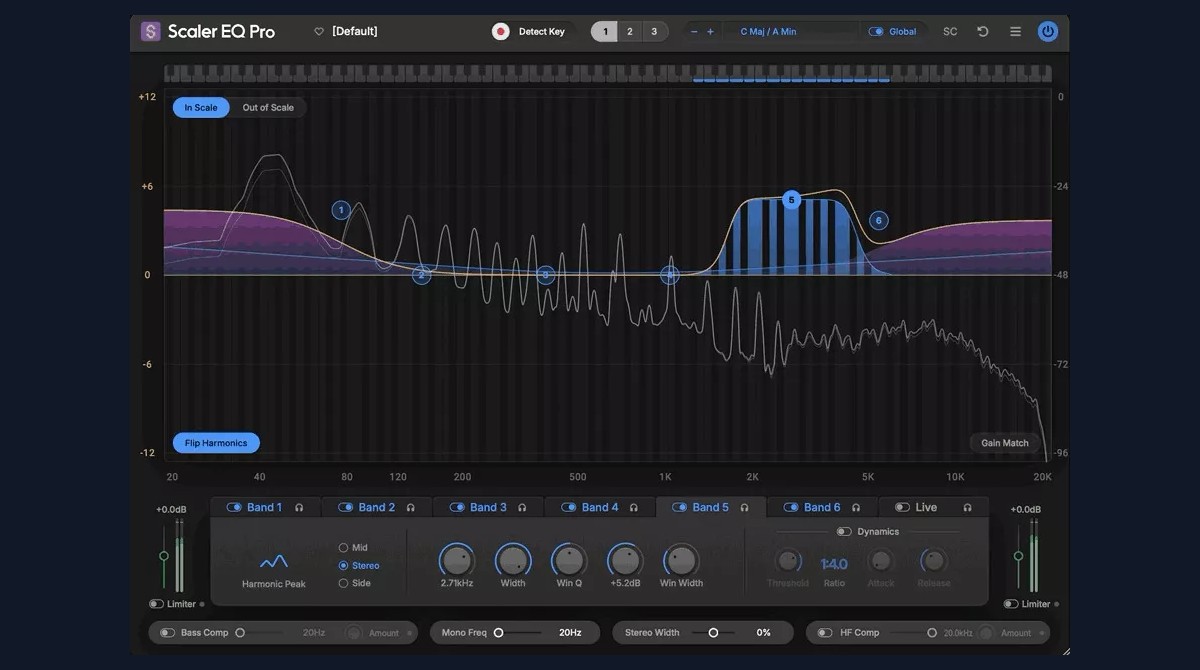Click the Harmonic Peak filter shape icon
Image resolution: width=1200 pixels, height=670 pixels.
(274, 561)
